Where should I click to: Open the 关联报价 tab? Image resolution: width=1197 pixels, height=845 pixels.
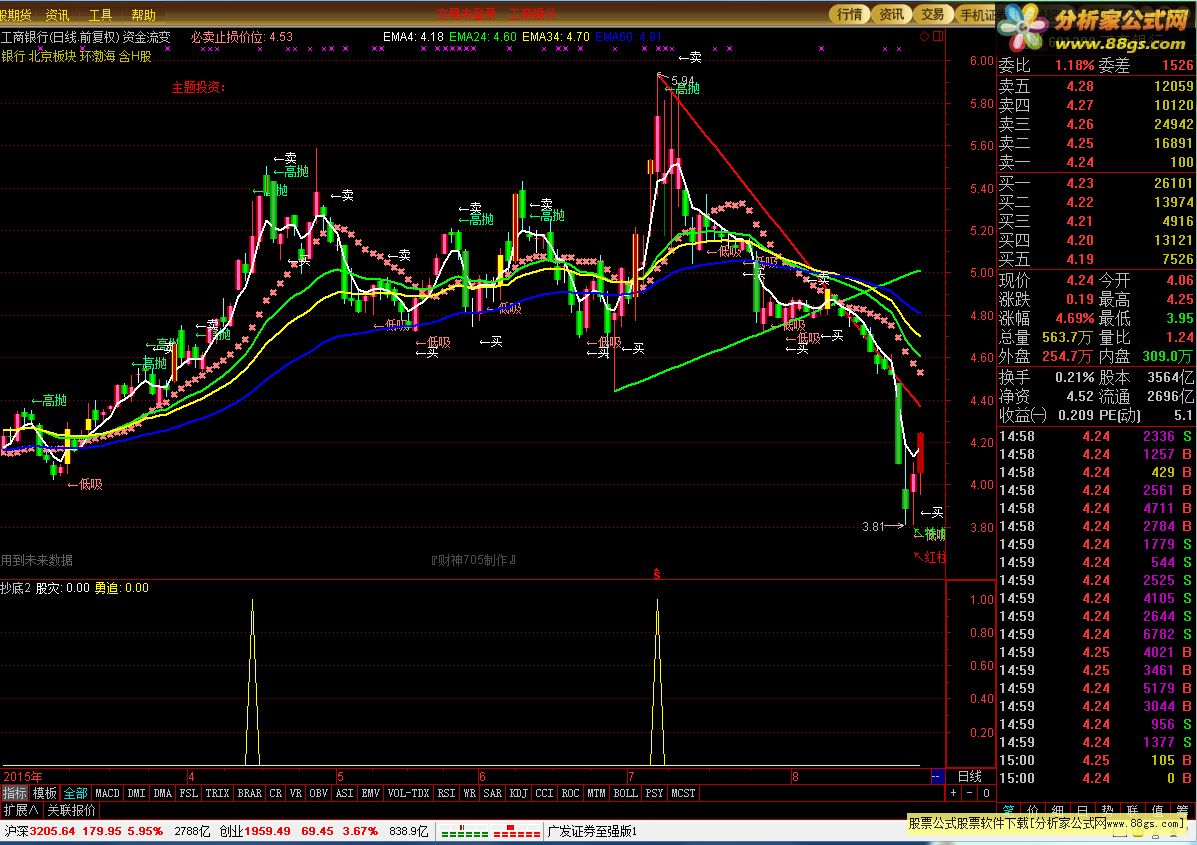pyautogui.click(x=72, y=810)
